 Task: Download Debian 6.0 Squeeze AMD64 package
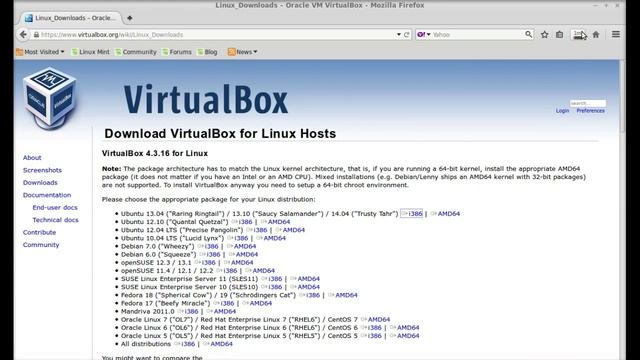coord(243,254)
